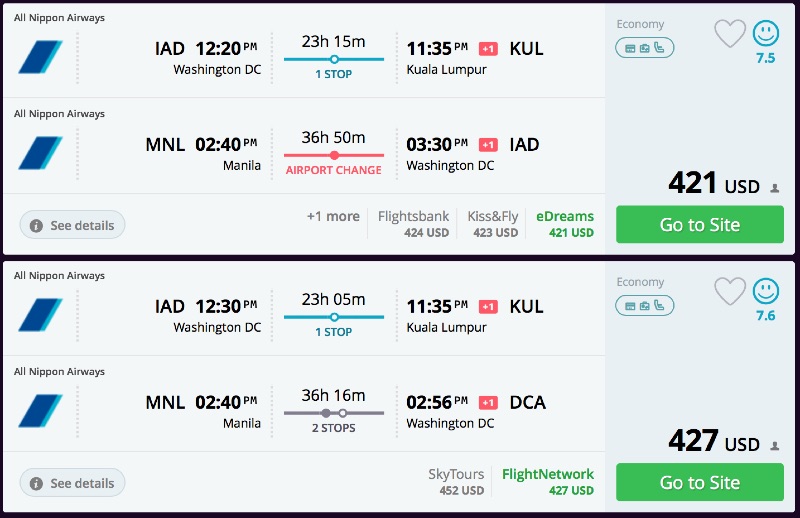Show the +1 more booking providers
800x518 pixels.
coord(333,217)
